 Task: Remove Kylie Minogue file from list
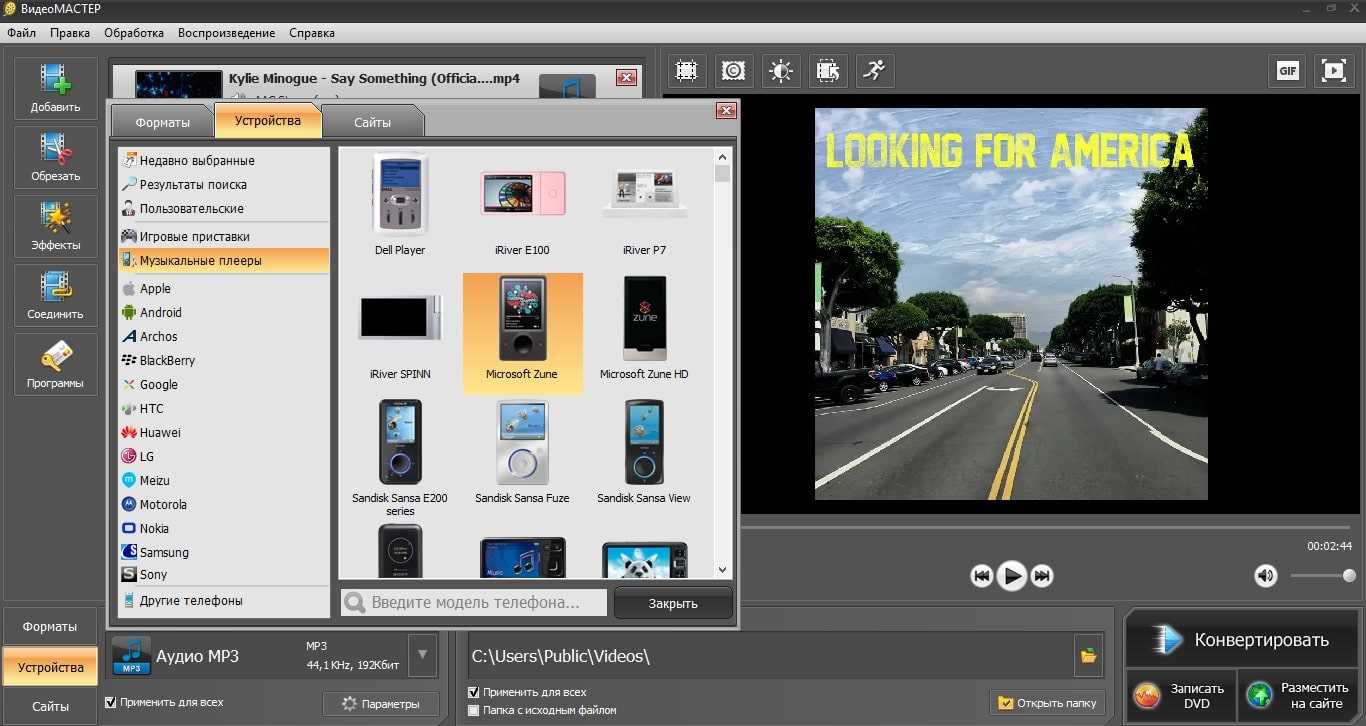coord(626,78)
